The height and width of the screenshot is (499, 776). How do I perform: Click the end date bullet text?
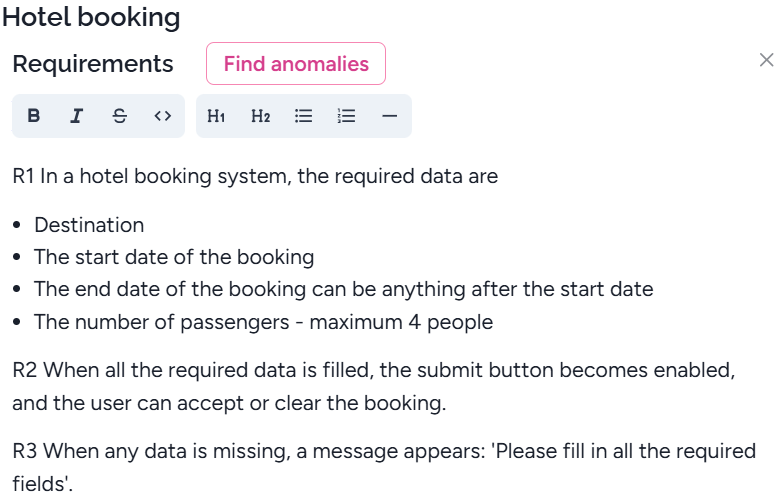(343, 289)
